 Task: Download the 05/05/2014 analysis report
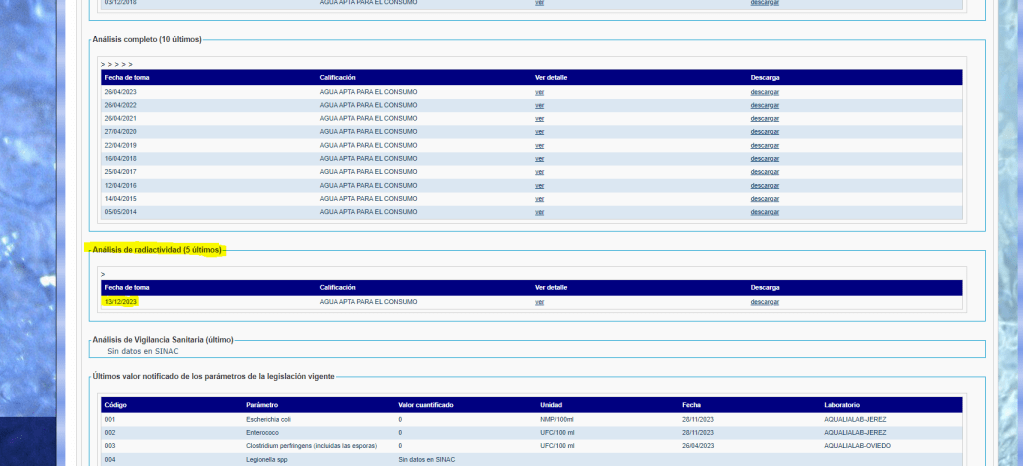(x=764, y=212)
